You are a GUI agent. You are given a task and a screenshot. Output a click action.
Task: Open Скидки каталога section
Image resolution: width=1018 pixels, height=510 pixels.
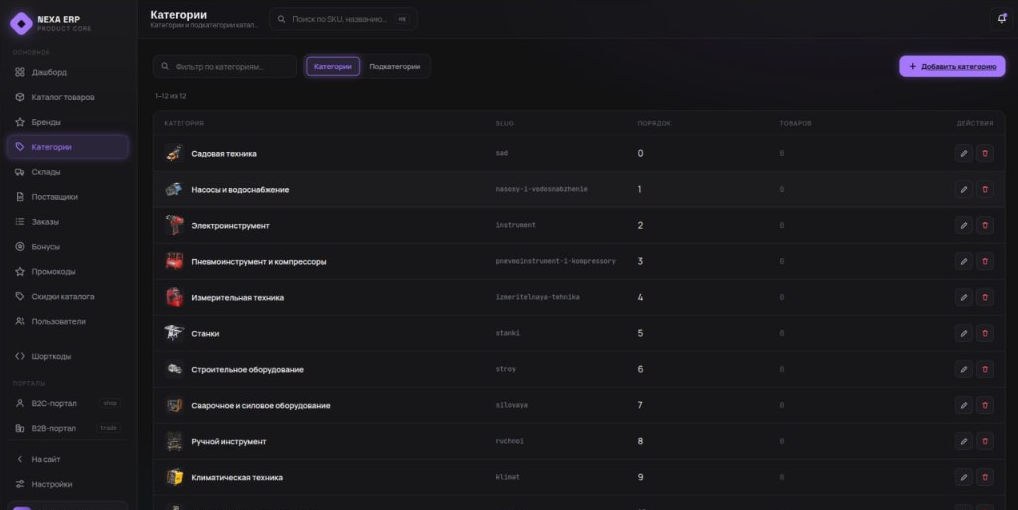coord(68,297)
